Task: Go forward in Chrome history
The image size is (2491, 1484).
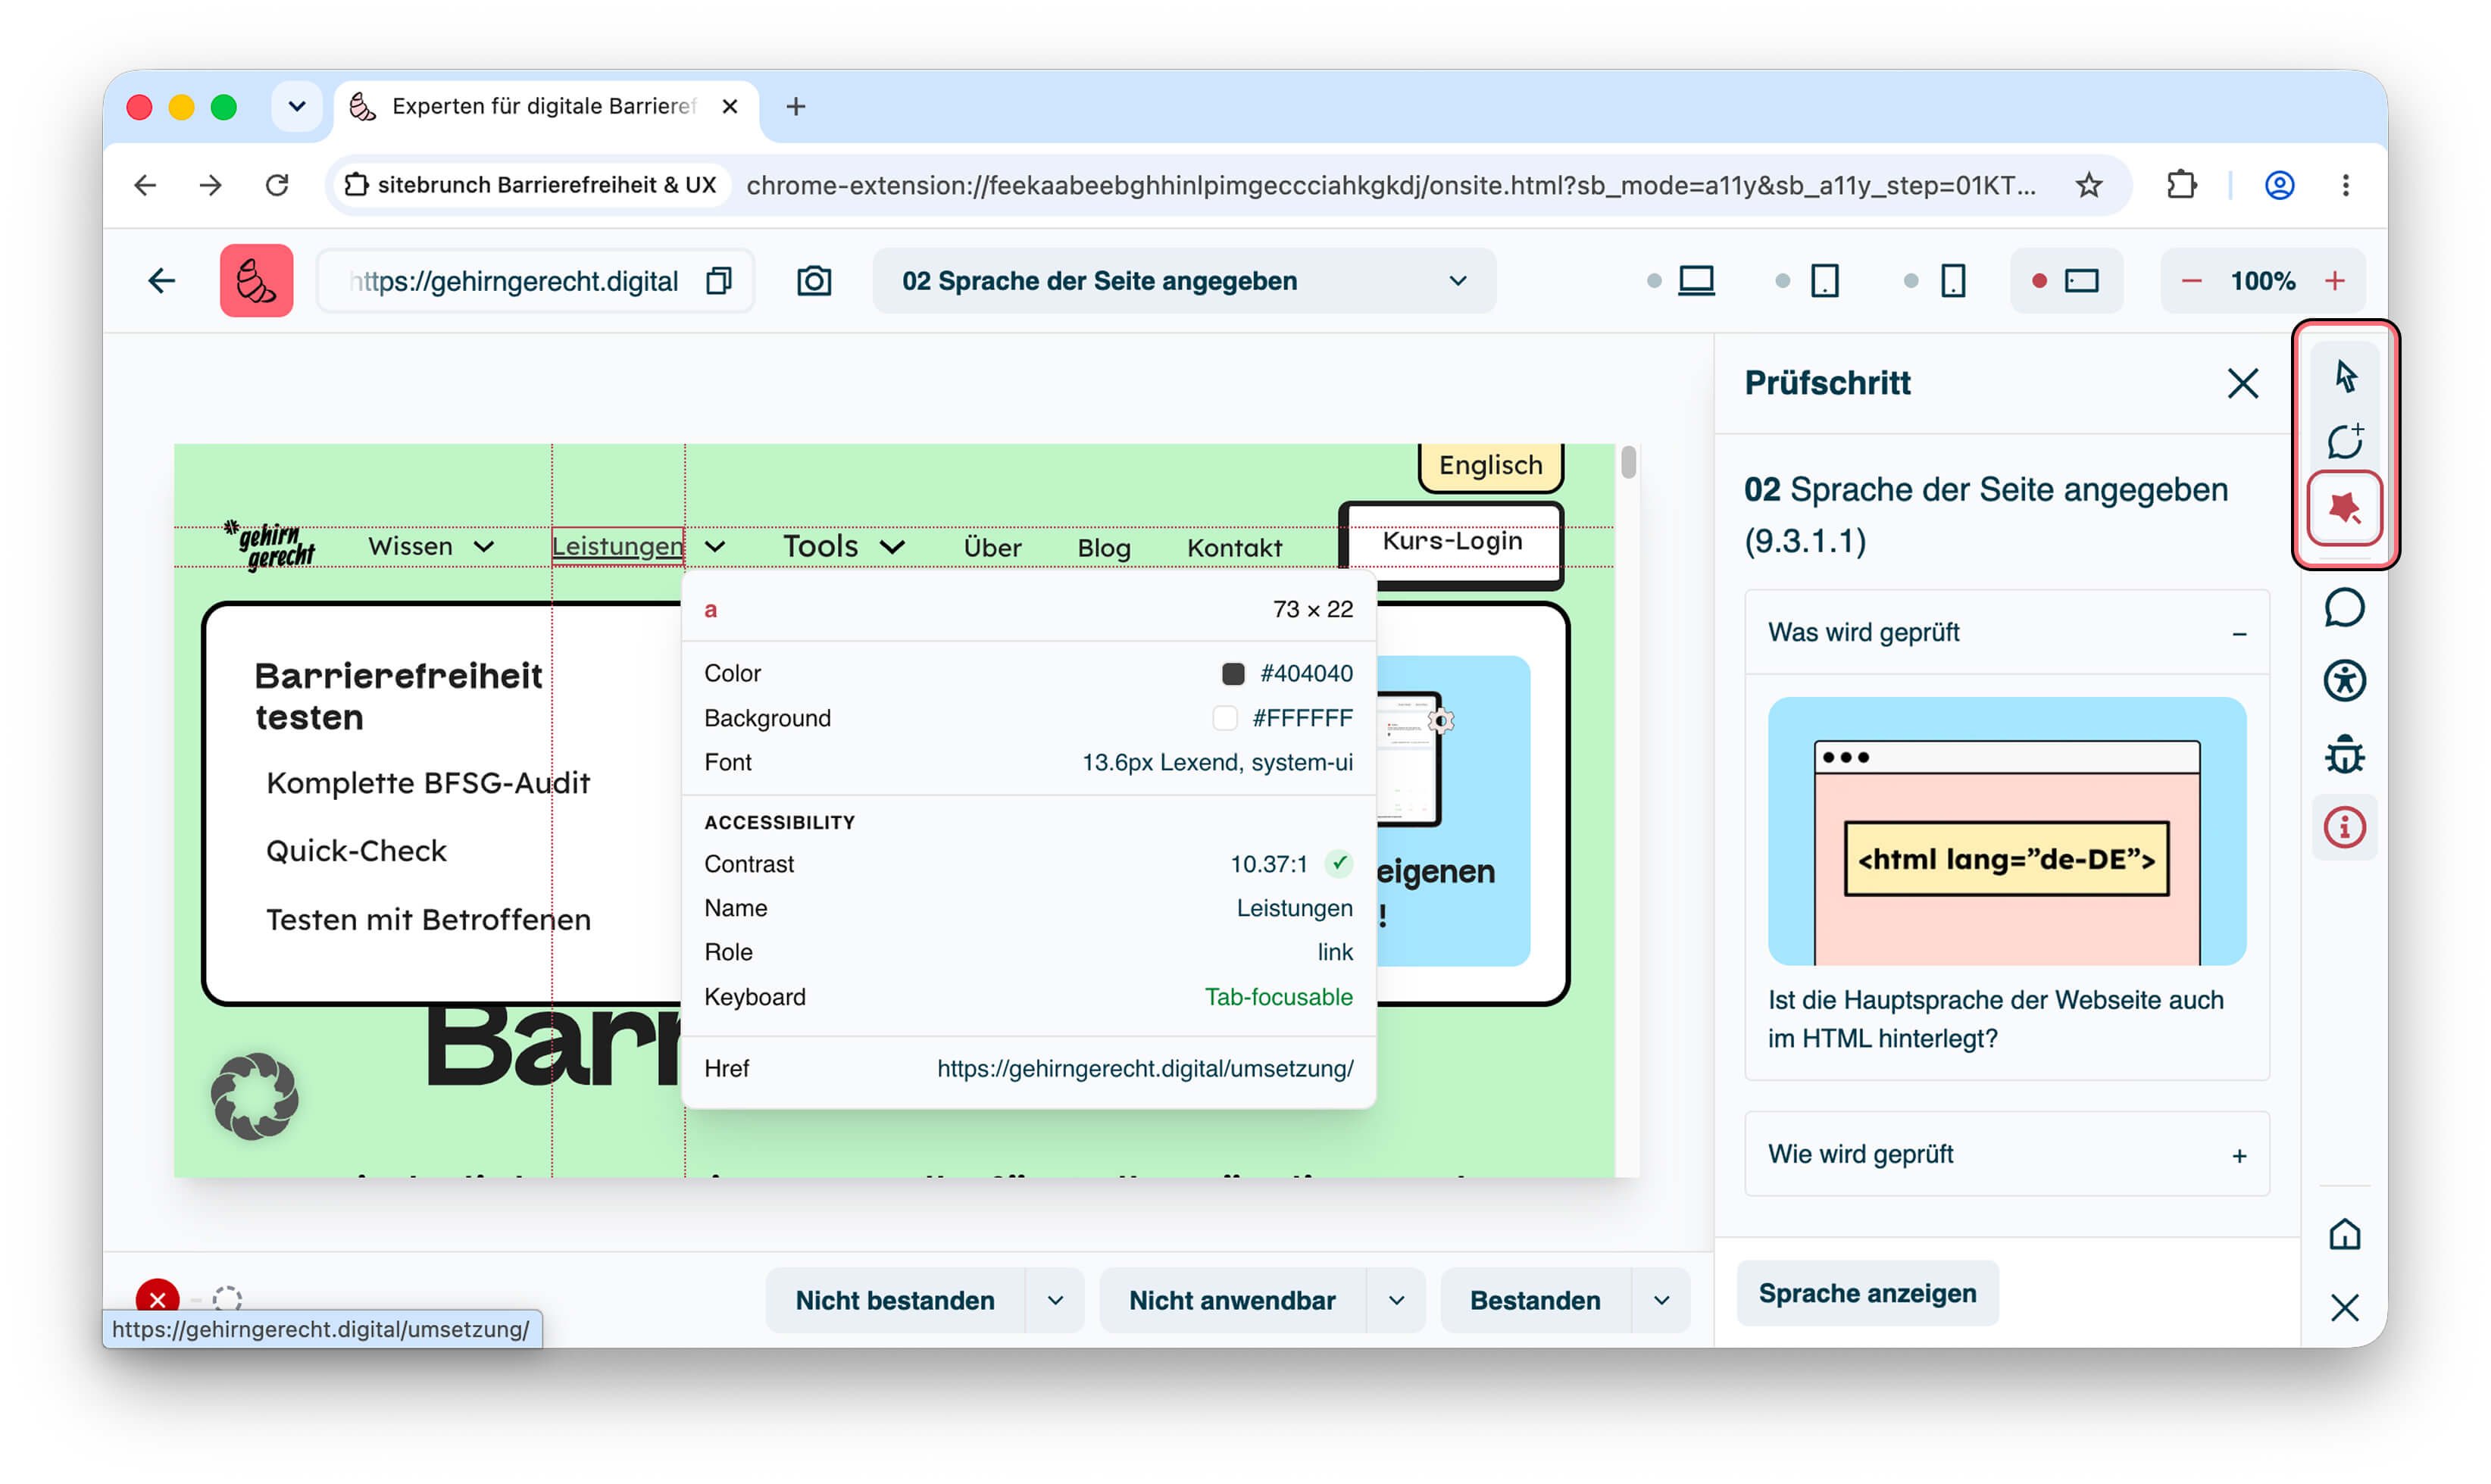Action: (210, 185)
